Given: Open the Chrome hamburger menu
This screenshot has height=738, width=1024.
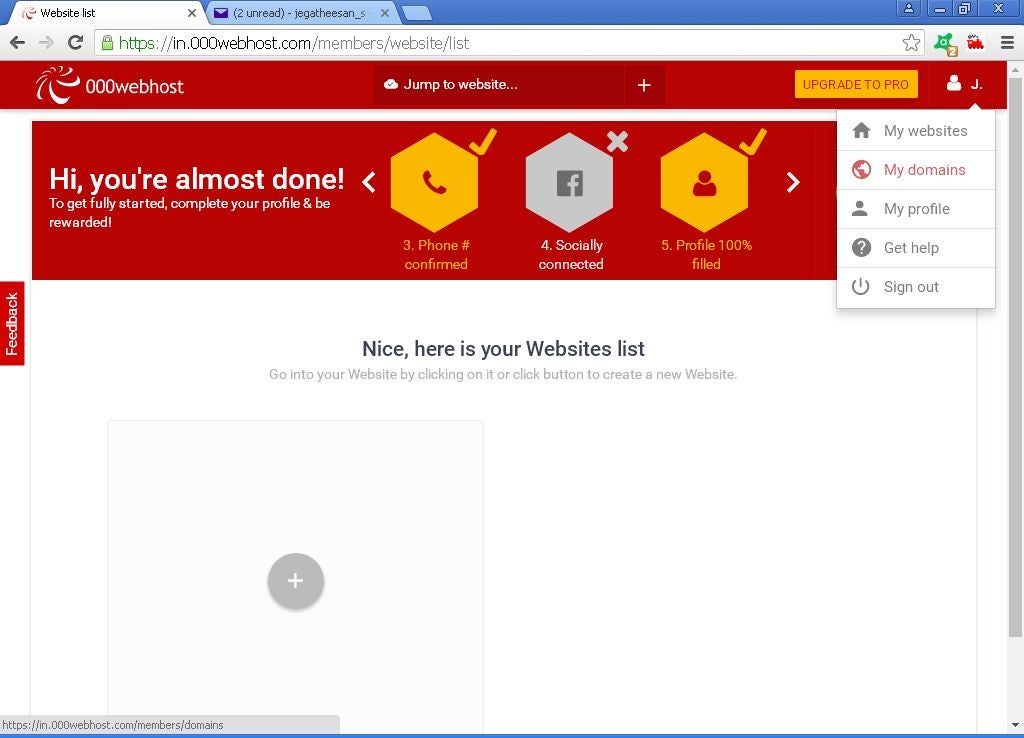Looking at the screenshot, I should [x=1006, y=42].
